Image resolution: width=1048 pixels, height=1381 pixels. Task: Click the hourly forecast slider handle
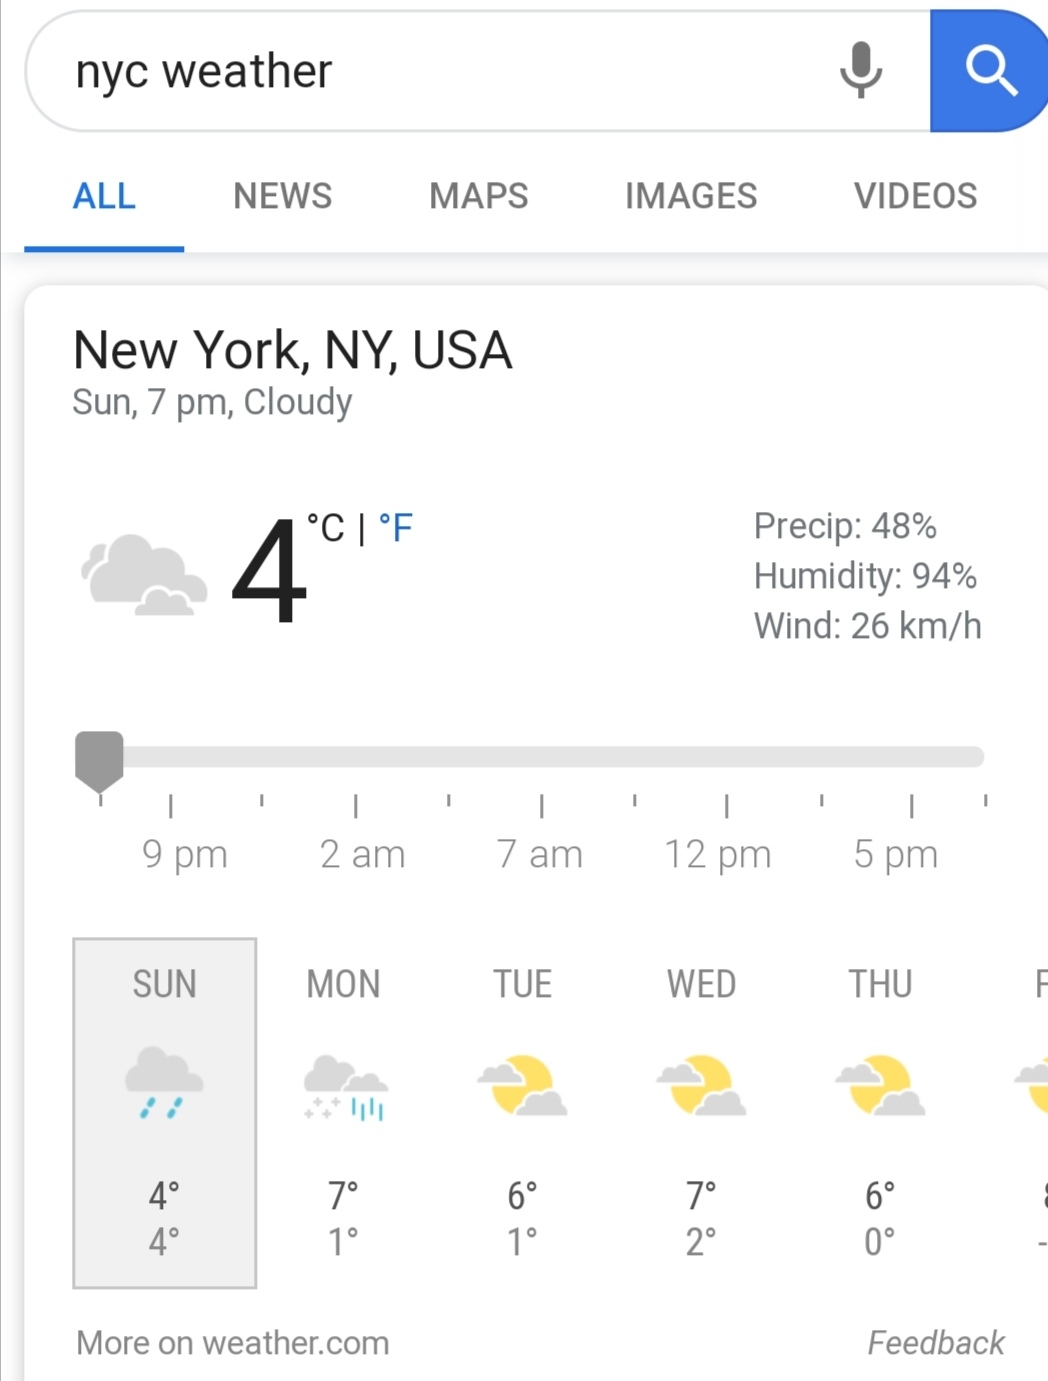click(99, 757)
